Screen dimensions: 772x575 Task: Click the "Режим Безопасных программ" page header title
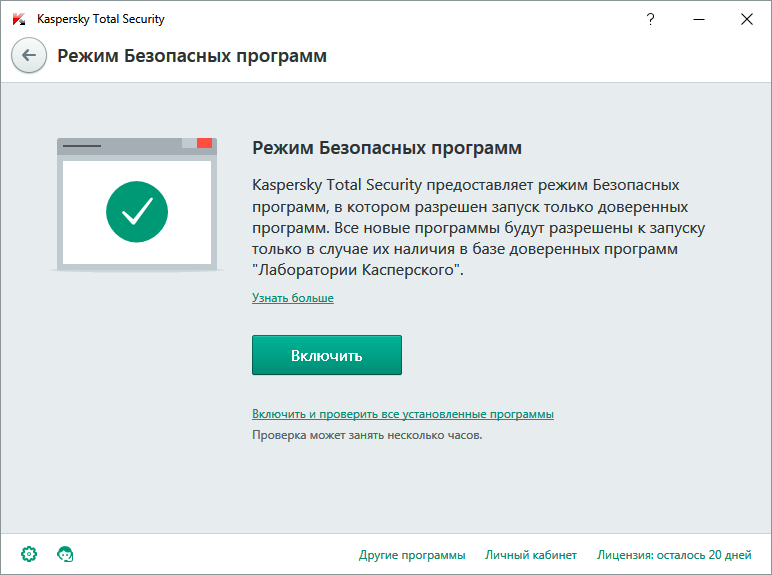pos(192,56)
